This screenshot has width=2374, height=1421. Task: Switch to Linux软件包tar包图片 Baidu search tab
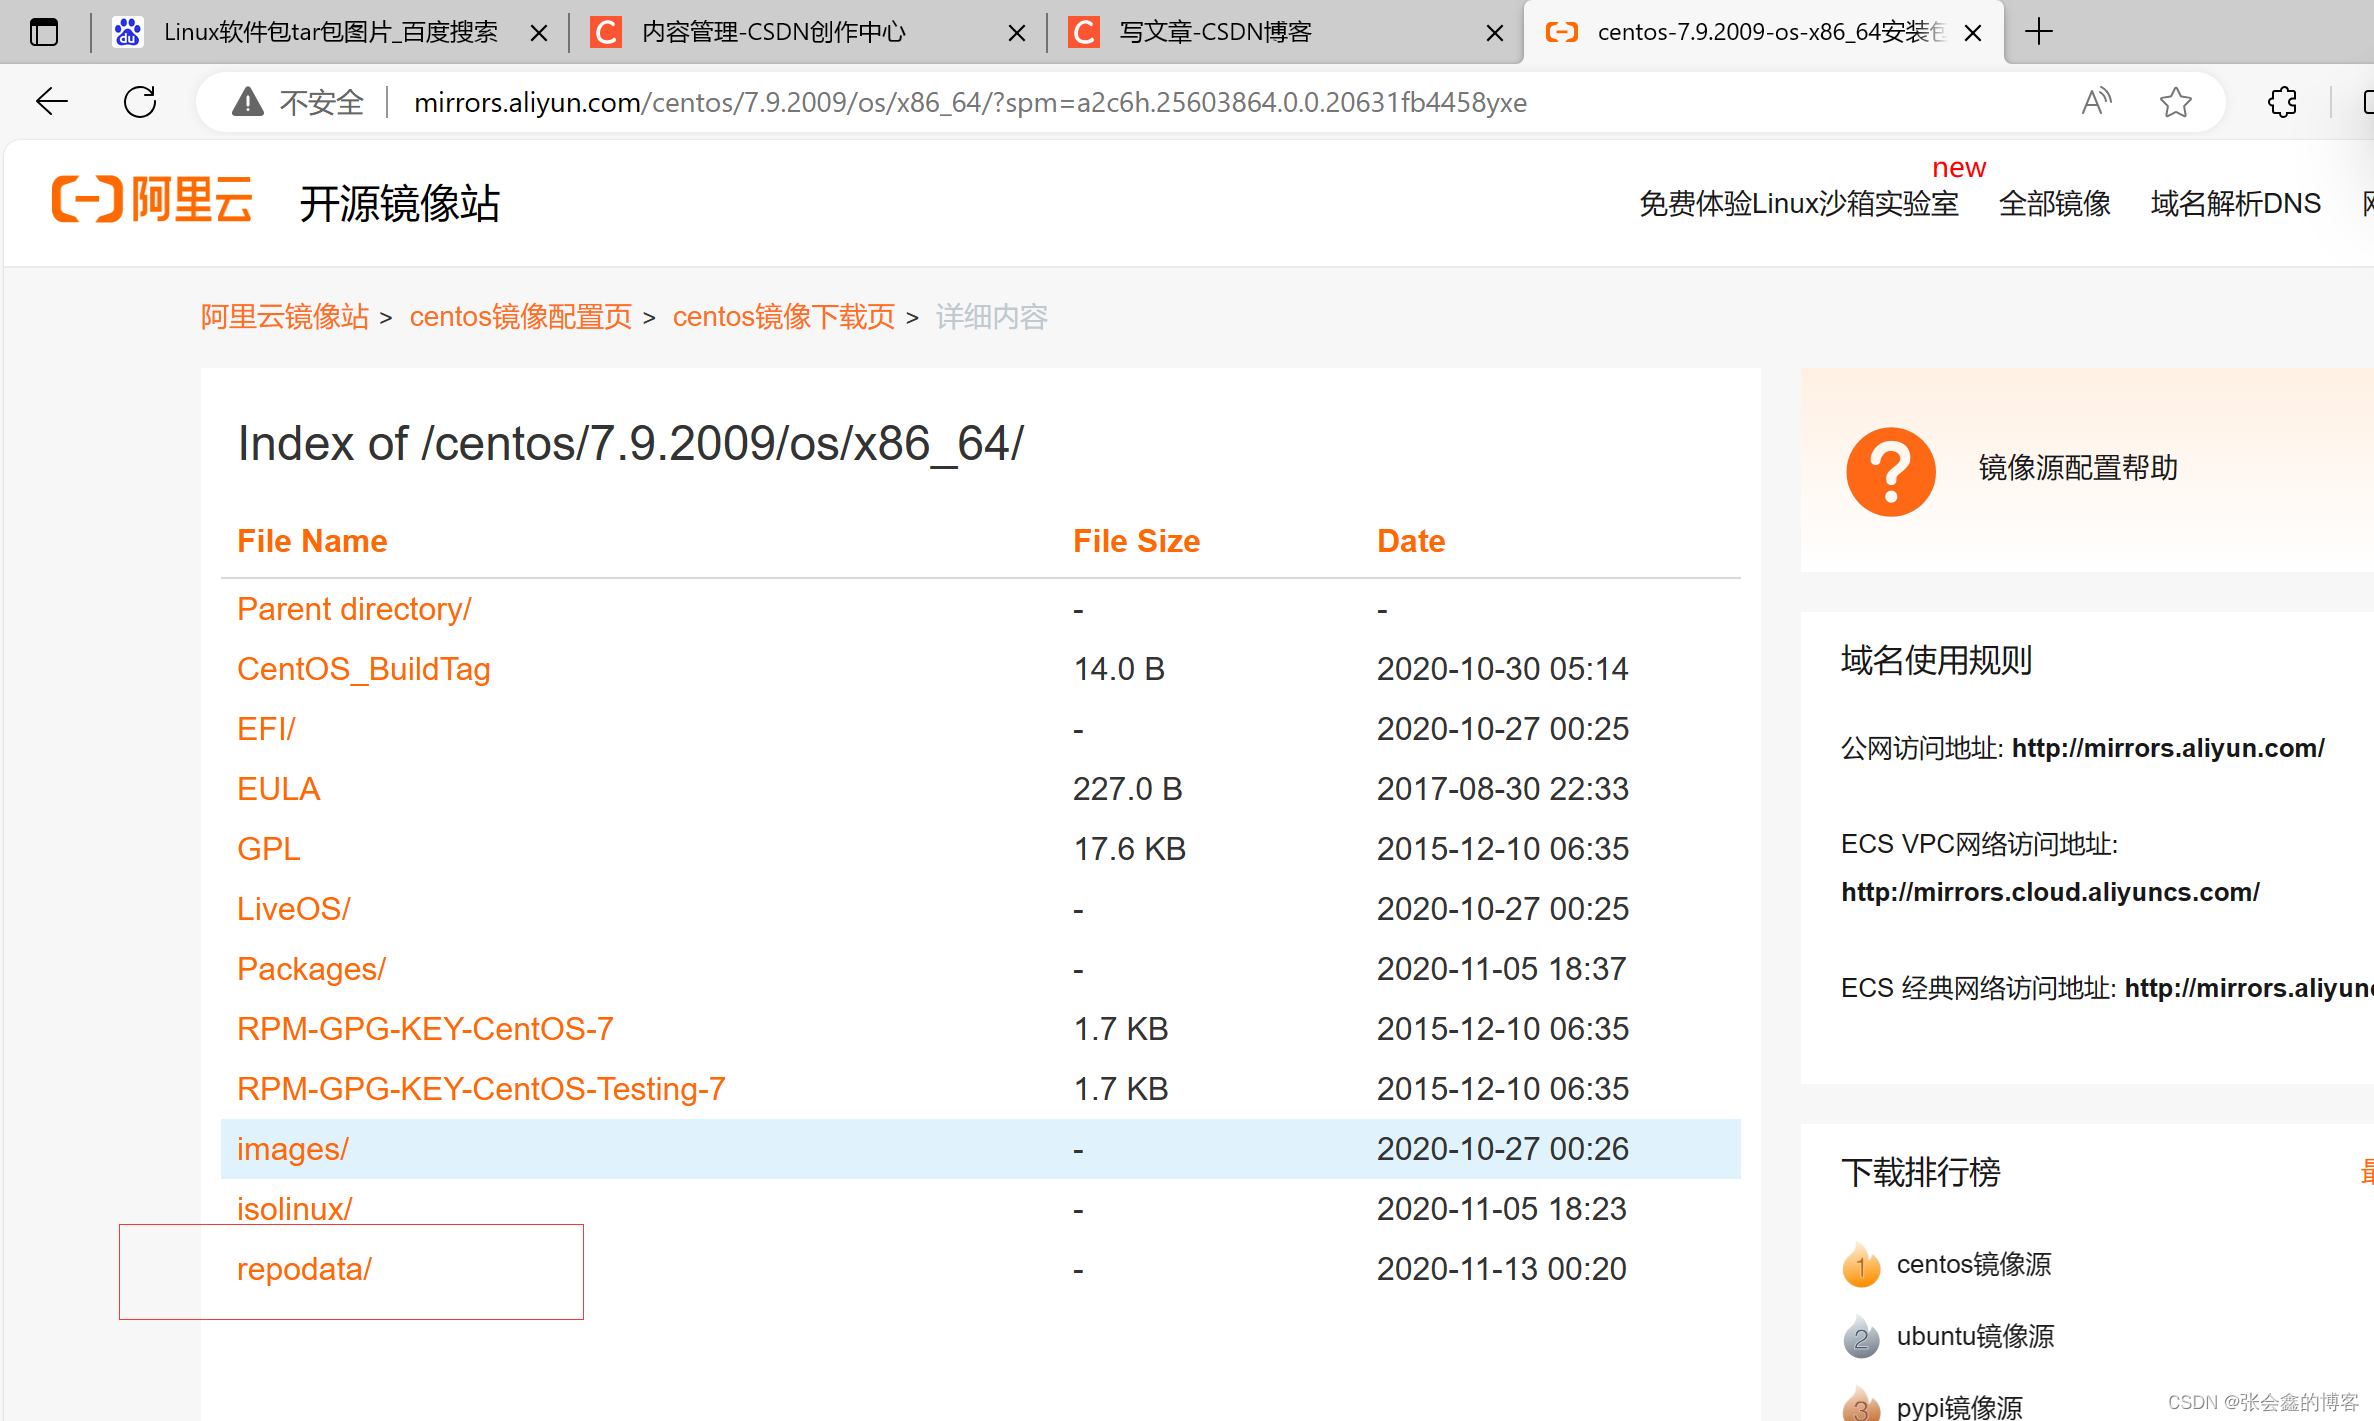coord(330,32)
